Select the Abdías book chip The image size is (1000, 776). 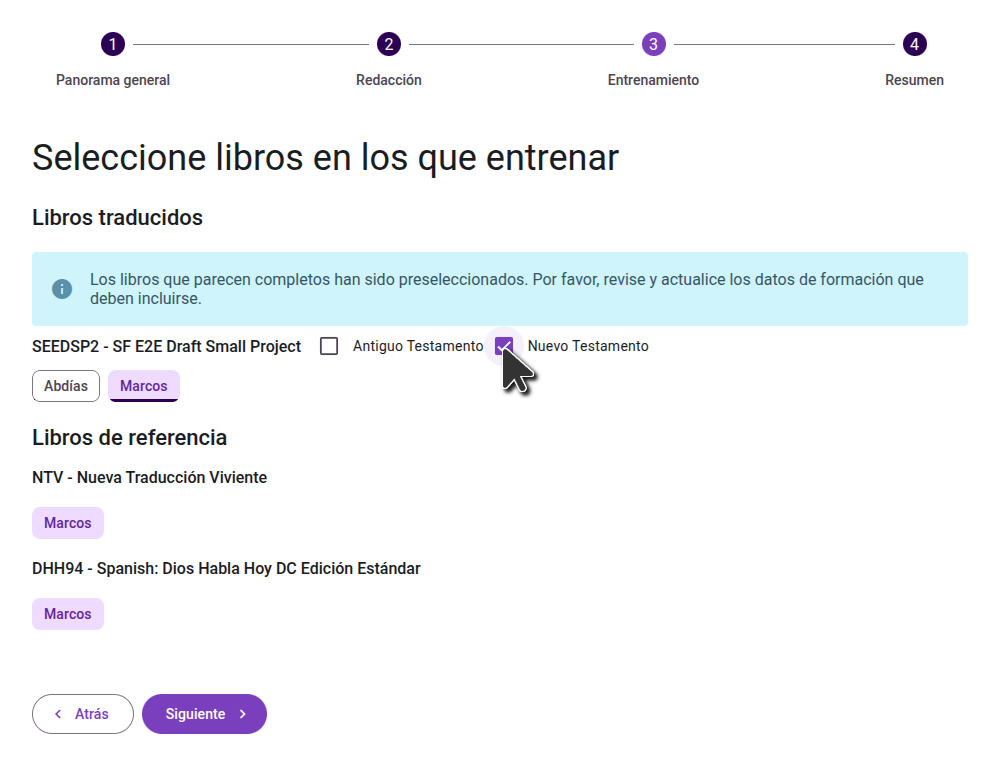tap(66, 386)
